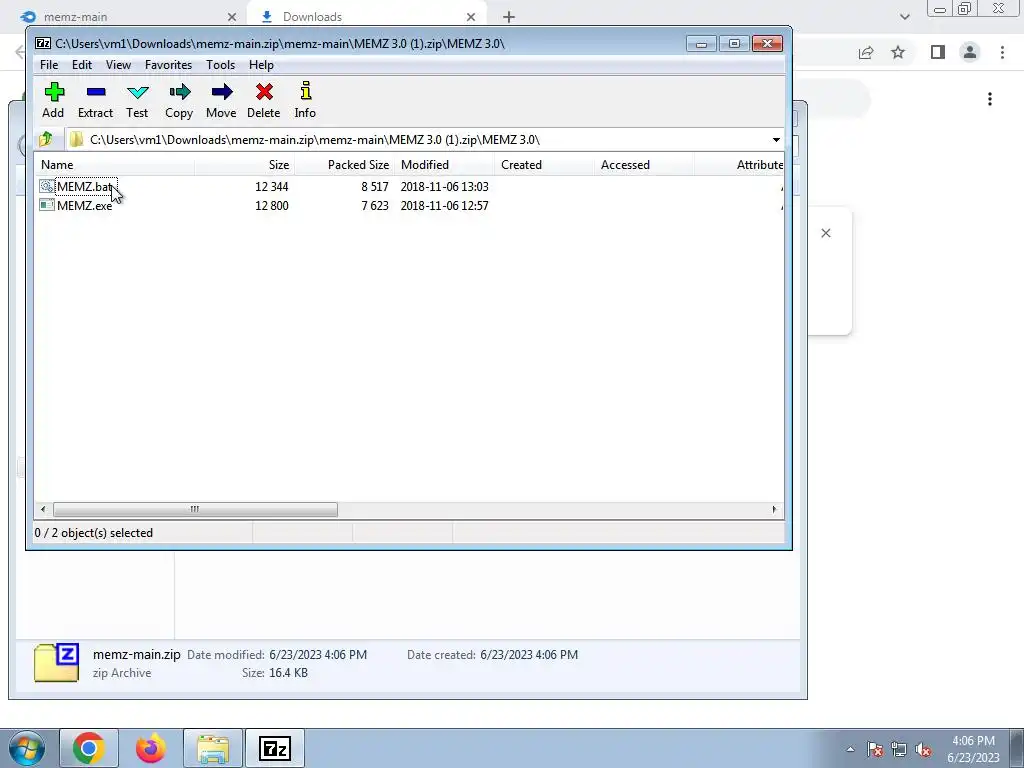This screenshot has height=768, width=1024.
Task: Switch to the Downloads Chrome tab
Action: [366, 17]
